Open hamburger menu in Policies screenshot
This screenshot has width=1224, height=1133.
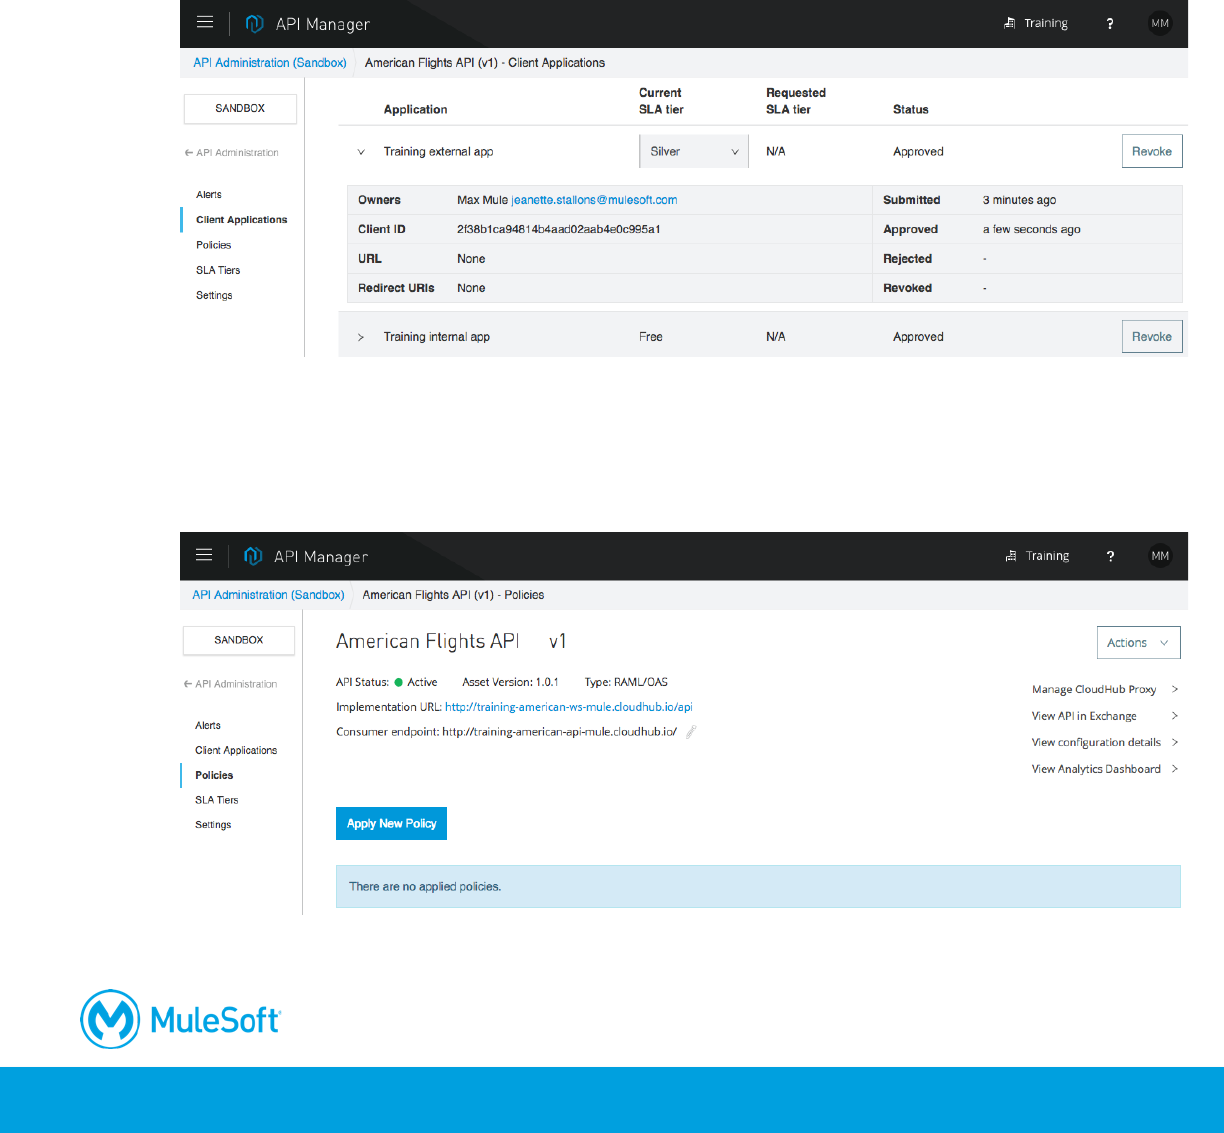point(204,555)
